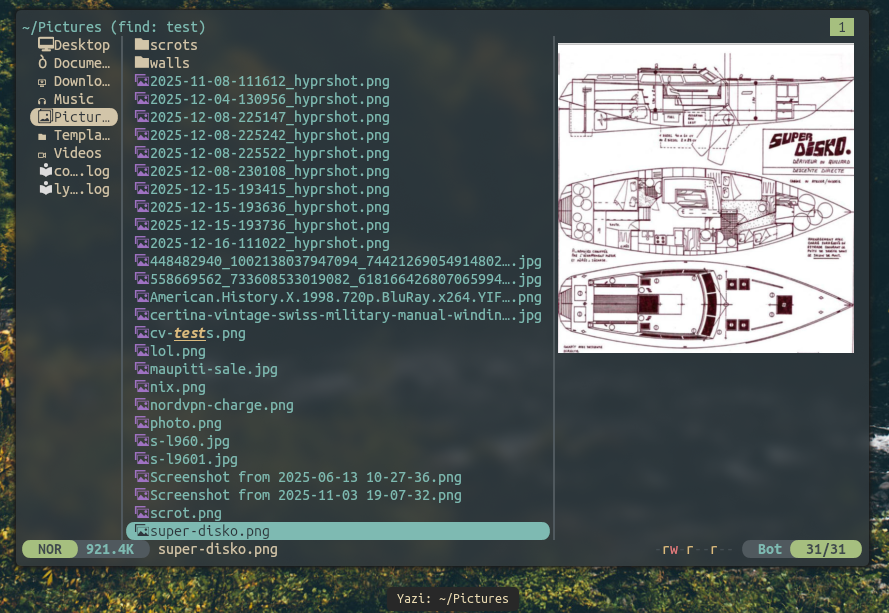Select maupiti-sale.jpg in file list
The height and width of the screenshot is (613, 889).
tap(213, 369)
